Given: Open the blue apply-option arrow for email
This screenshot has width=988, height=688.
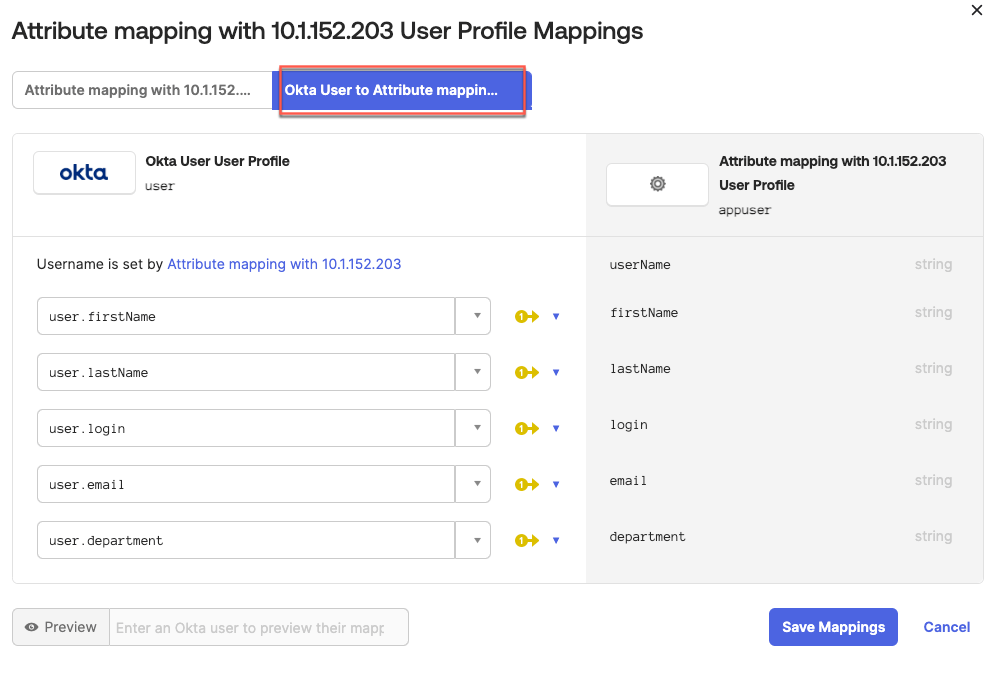Looking at the screenshot, I should pyautogui.click(x=556, y=484).
